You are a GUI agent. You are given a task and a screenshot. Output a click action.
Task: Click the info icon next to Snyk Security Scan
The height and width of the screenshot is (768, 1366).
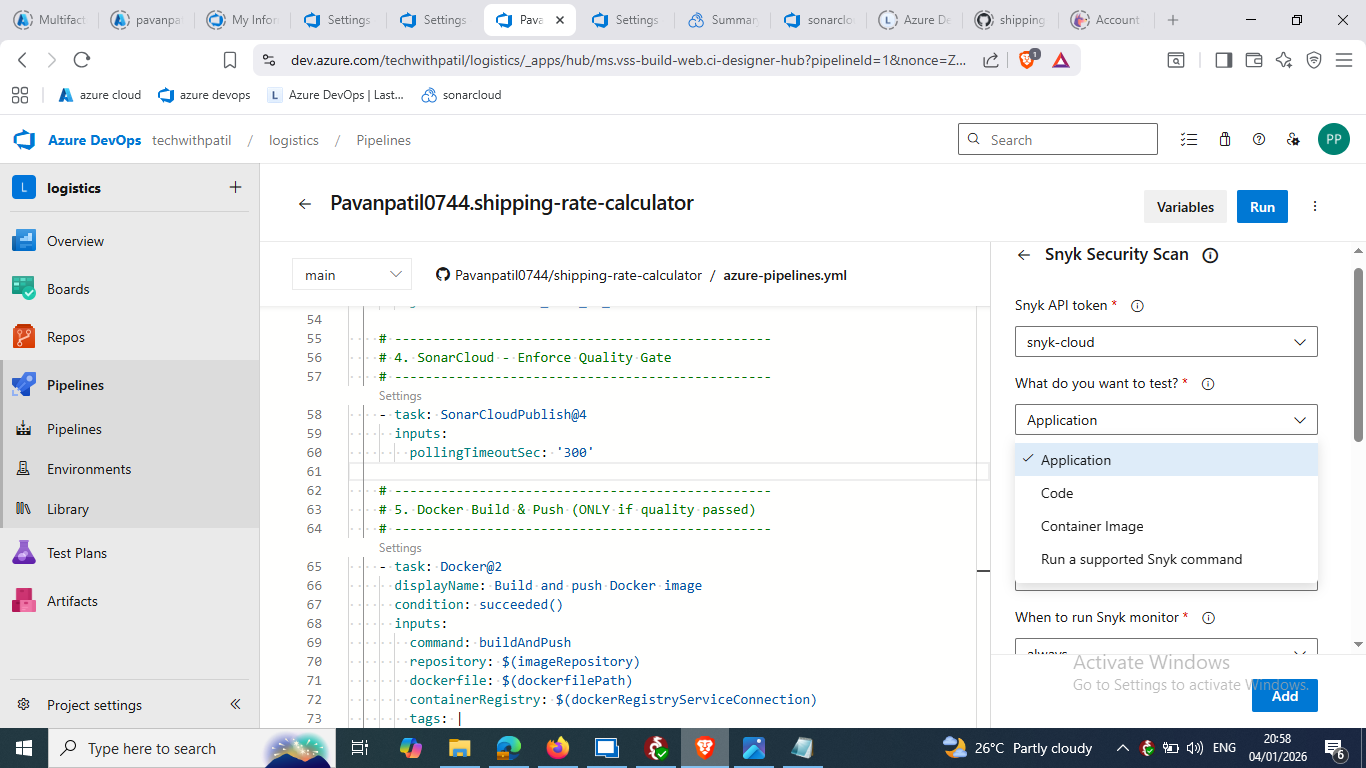pyautogui.click(x=1210, y=255)
